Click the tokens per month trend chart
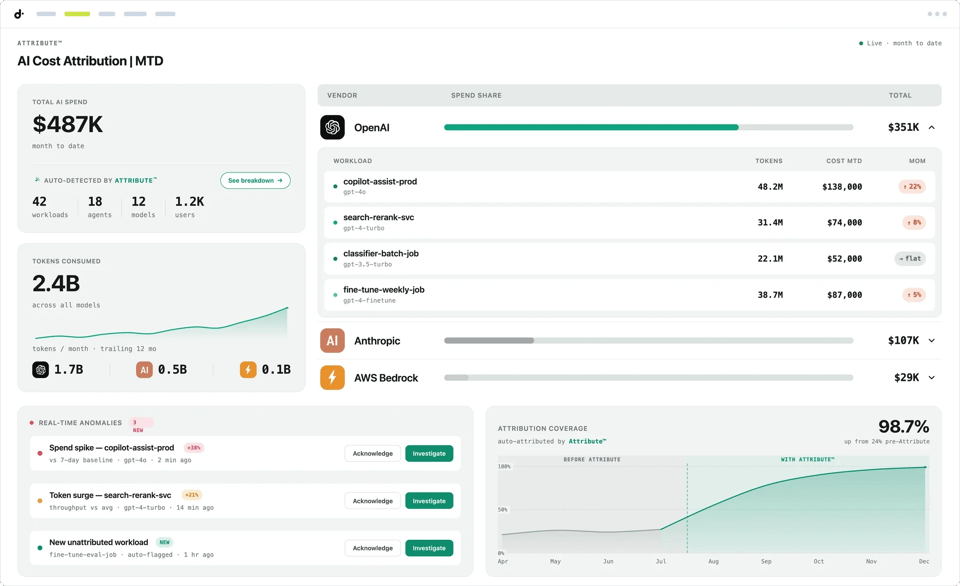The width and height of the screenshot is (960, 586). 161,323
